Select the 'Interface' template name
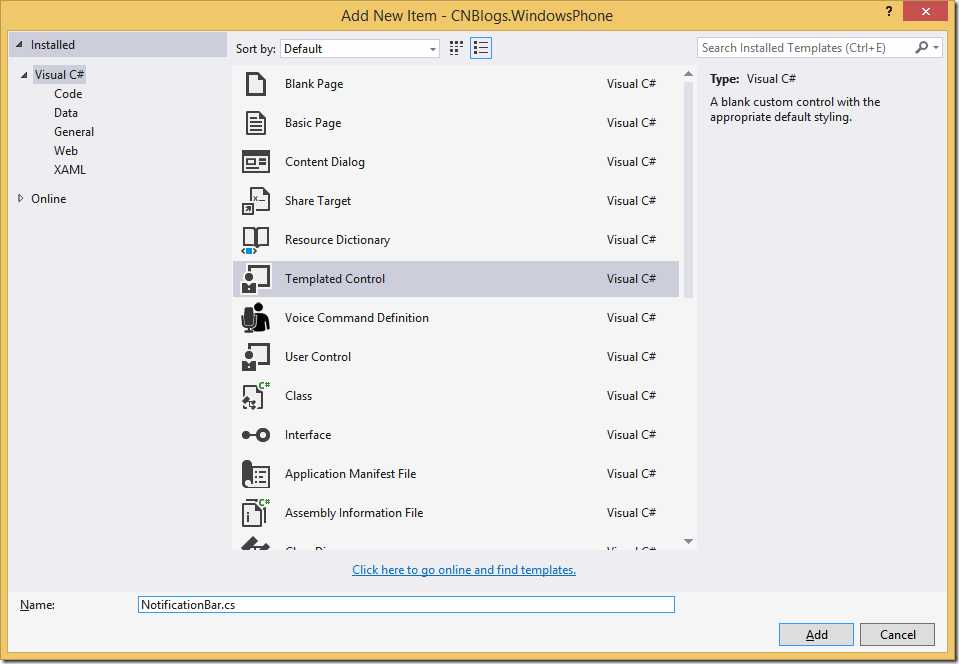Screen dimensions: 959x664 [308, 435]
